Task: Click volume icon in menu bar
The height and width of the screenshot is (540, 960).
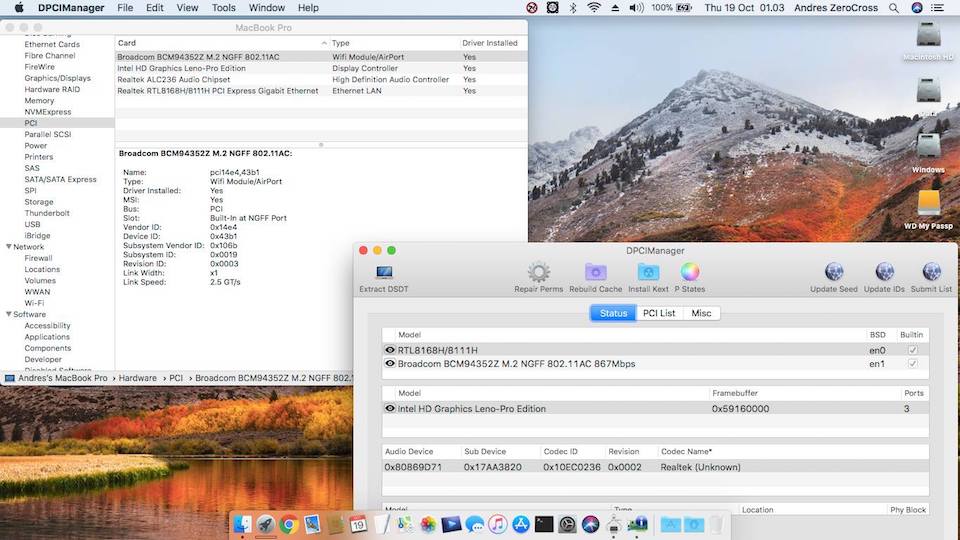Action: [636, 8]
